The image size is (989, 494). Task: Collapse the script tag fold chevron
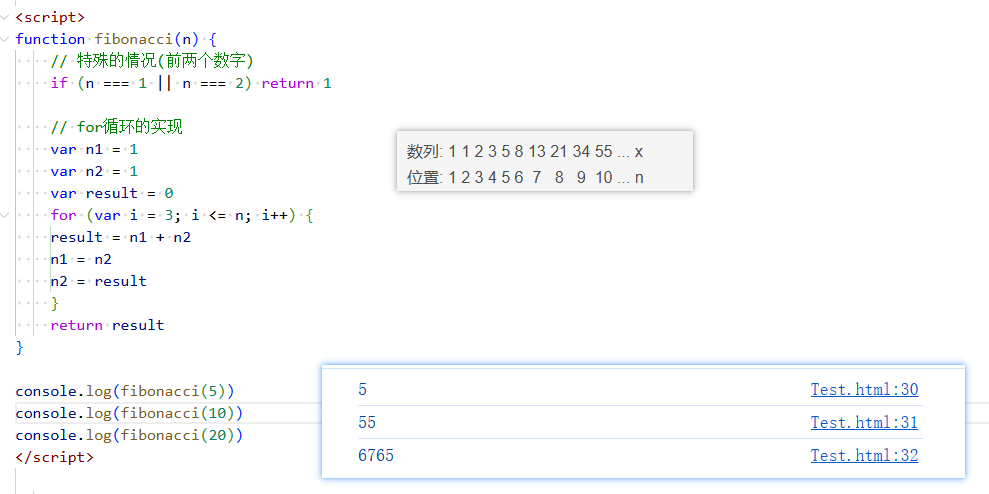[5, 17]
